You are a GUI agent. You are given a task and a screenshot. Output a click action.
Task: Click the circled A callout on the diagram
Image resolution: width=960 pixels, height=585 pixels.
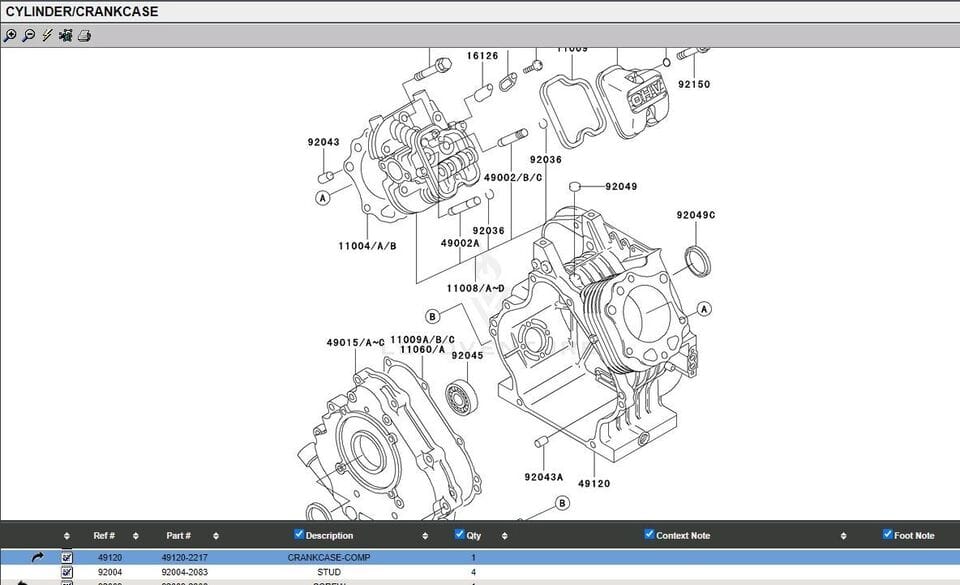point(321,199)
